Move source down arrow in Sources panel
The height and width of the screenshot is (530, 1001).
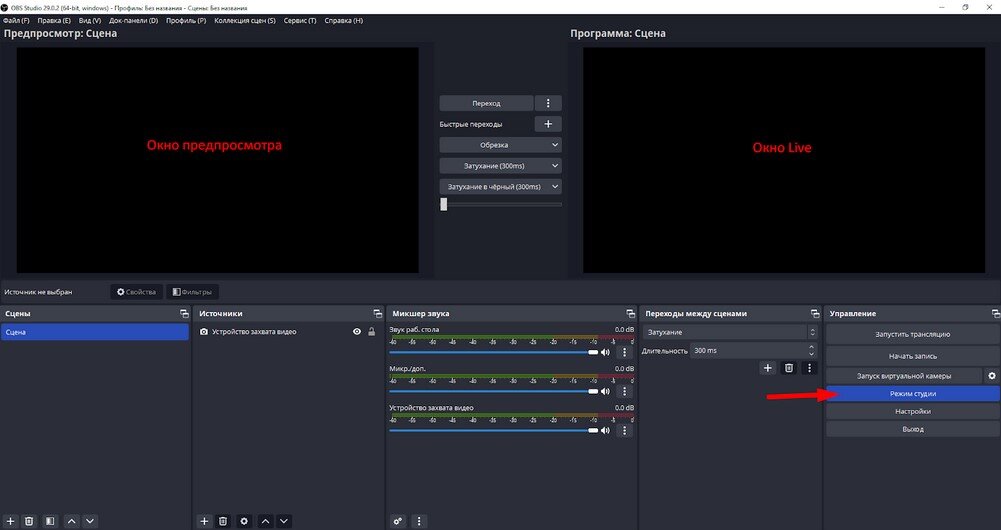(284, 521)
